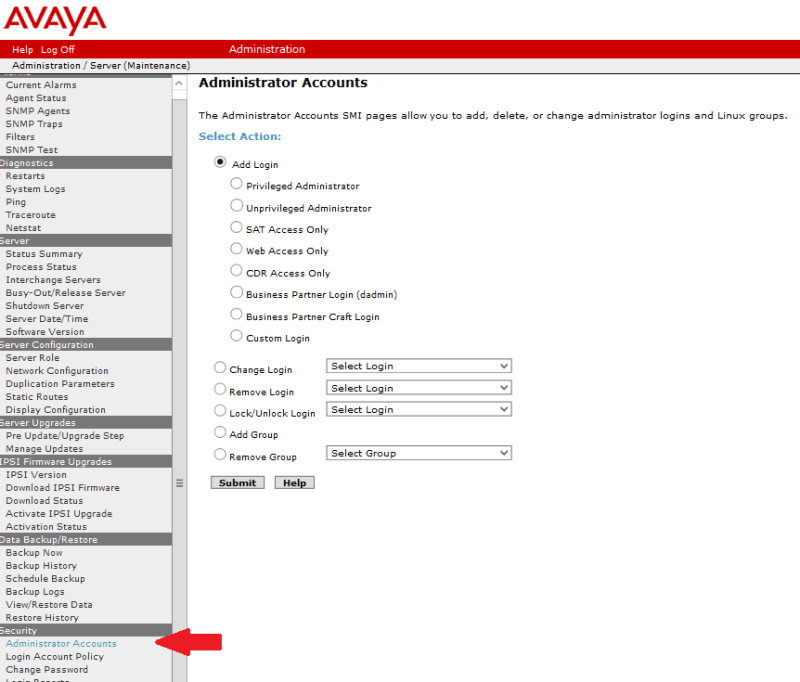The width and height of the screenshot is (800, 682).
Task: Open Display Configuration
Action: pos(55,410)
